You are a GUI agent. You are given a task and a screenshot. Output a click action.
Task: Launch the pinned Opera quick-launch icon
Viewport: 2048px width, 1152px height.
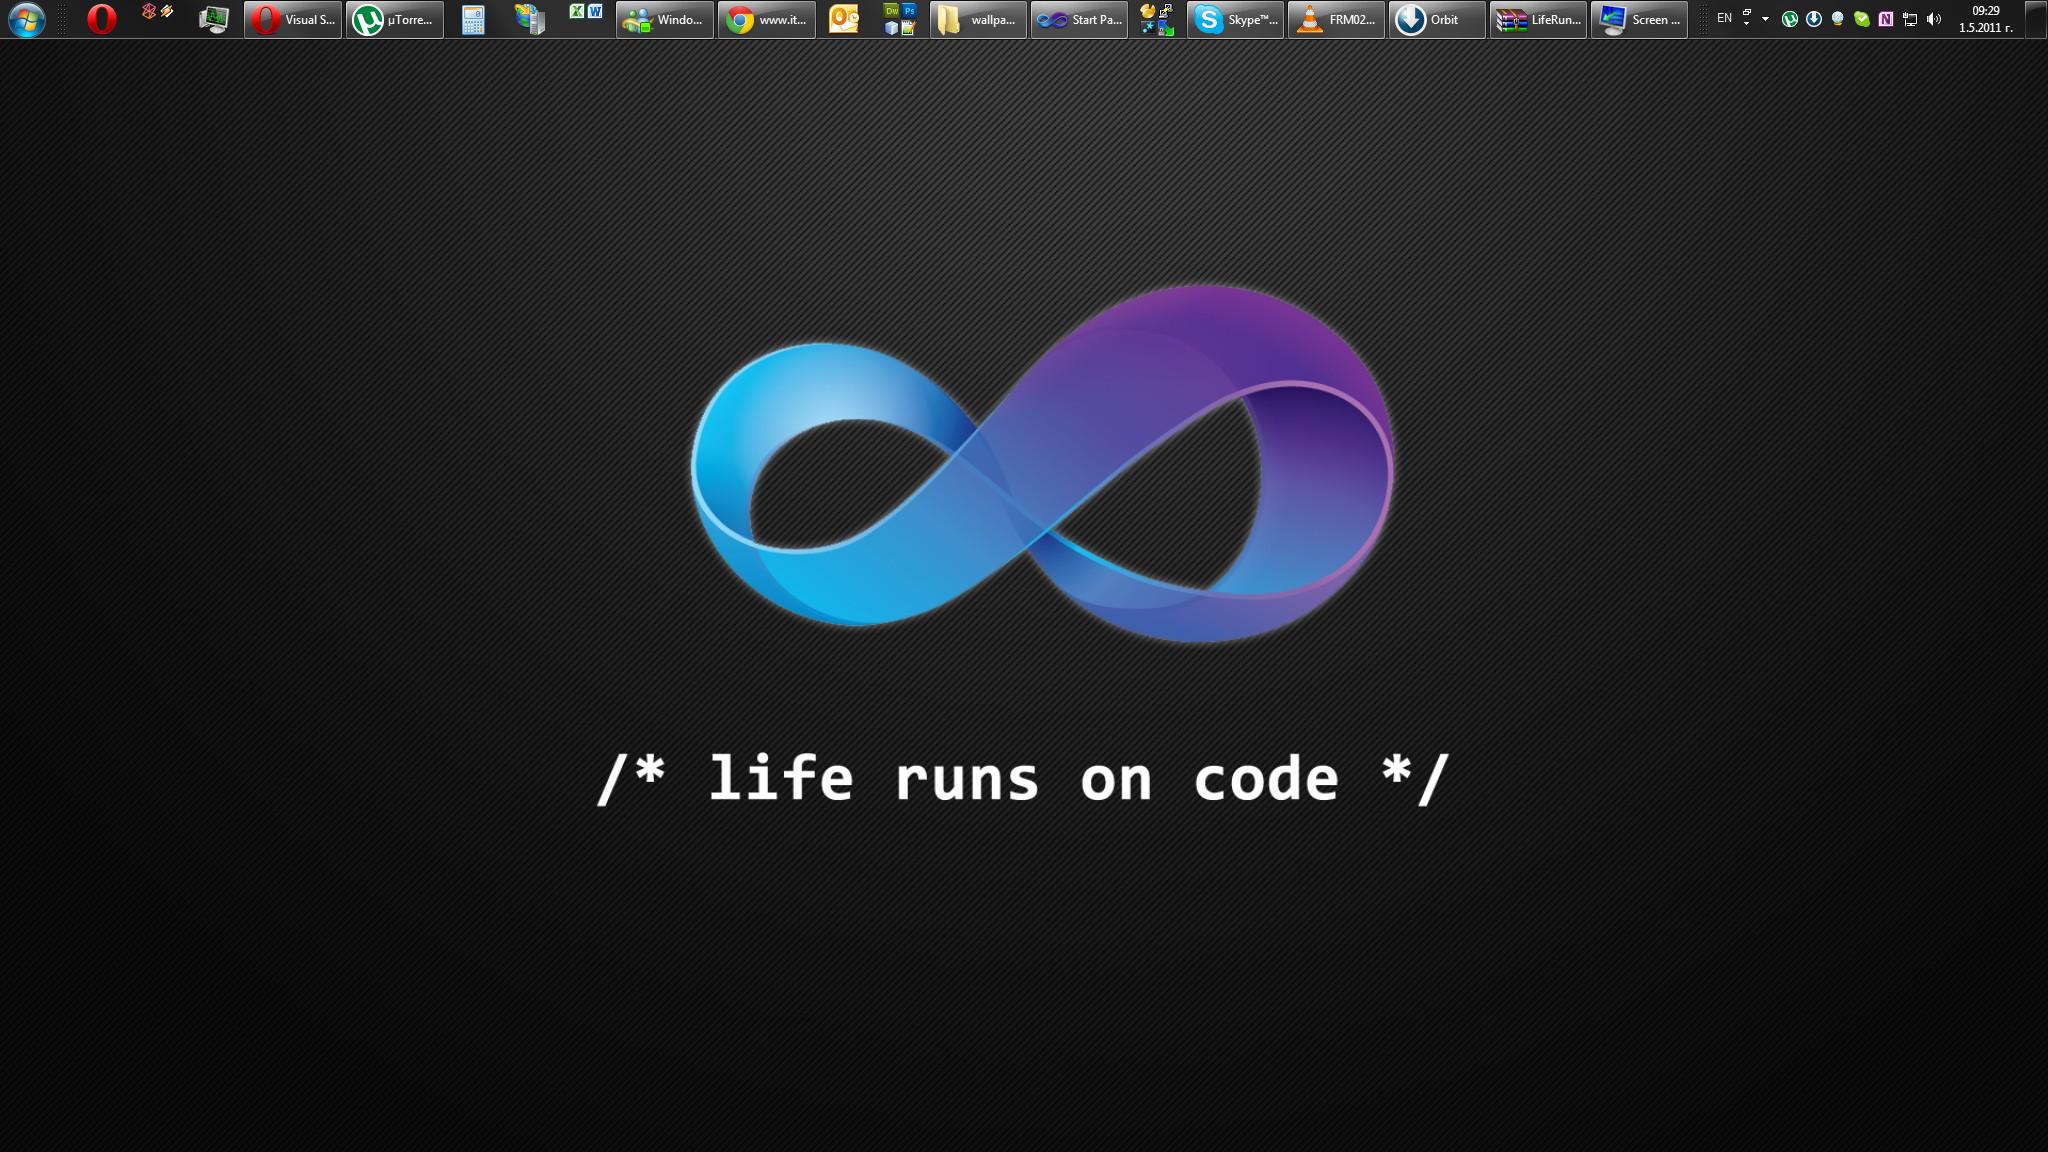click(101, 19)
